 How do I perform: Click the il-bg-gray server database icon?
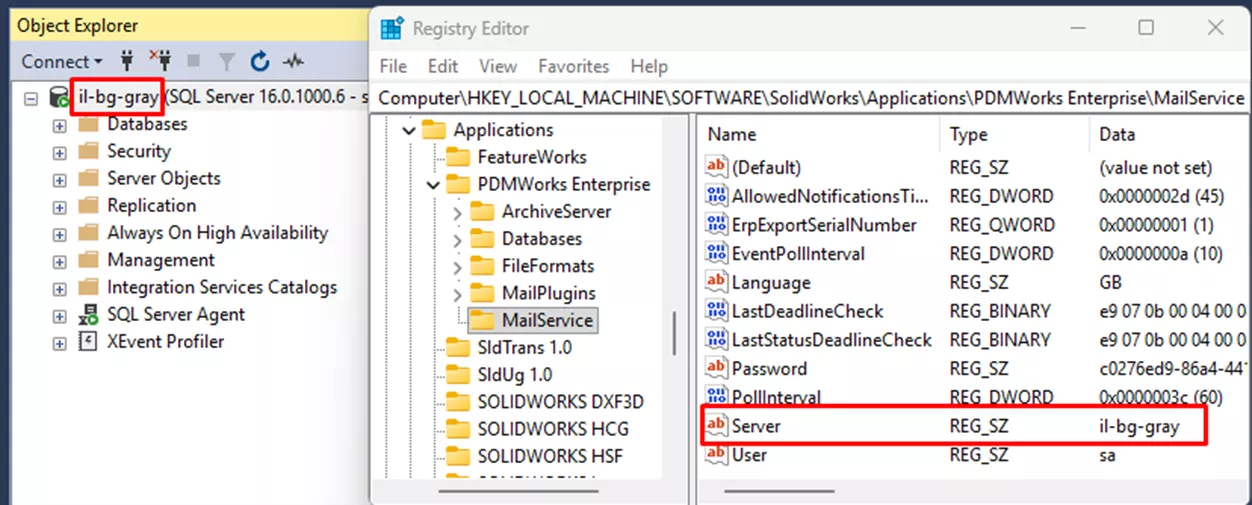[59, 99]
